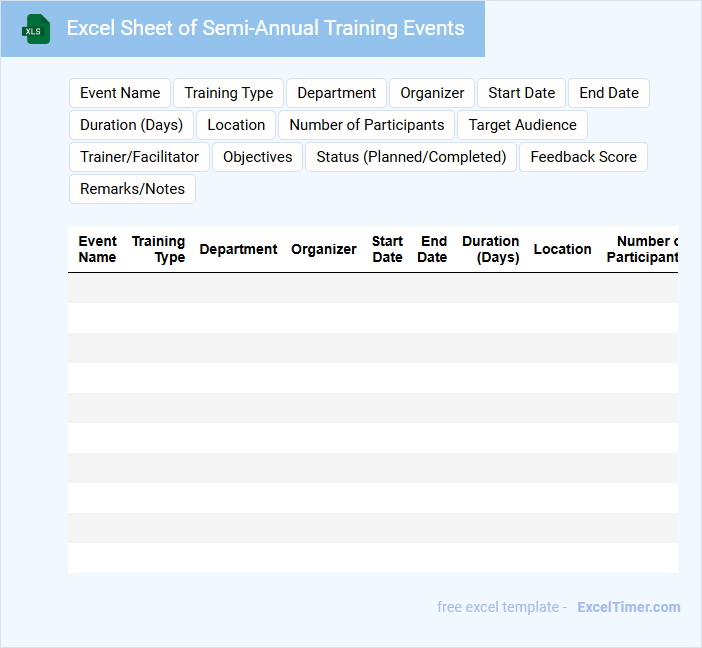
Task: Select the Training Type tag
Action: tap(229, 93)
